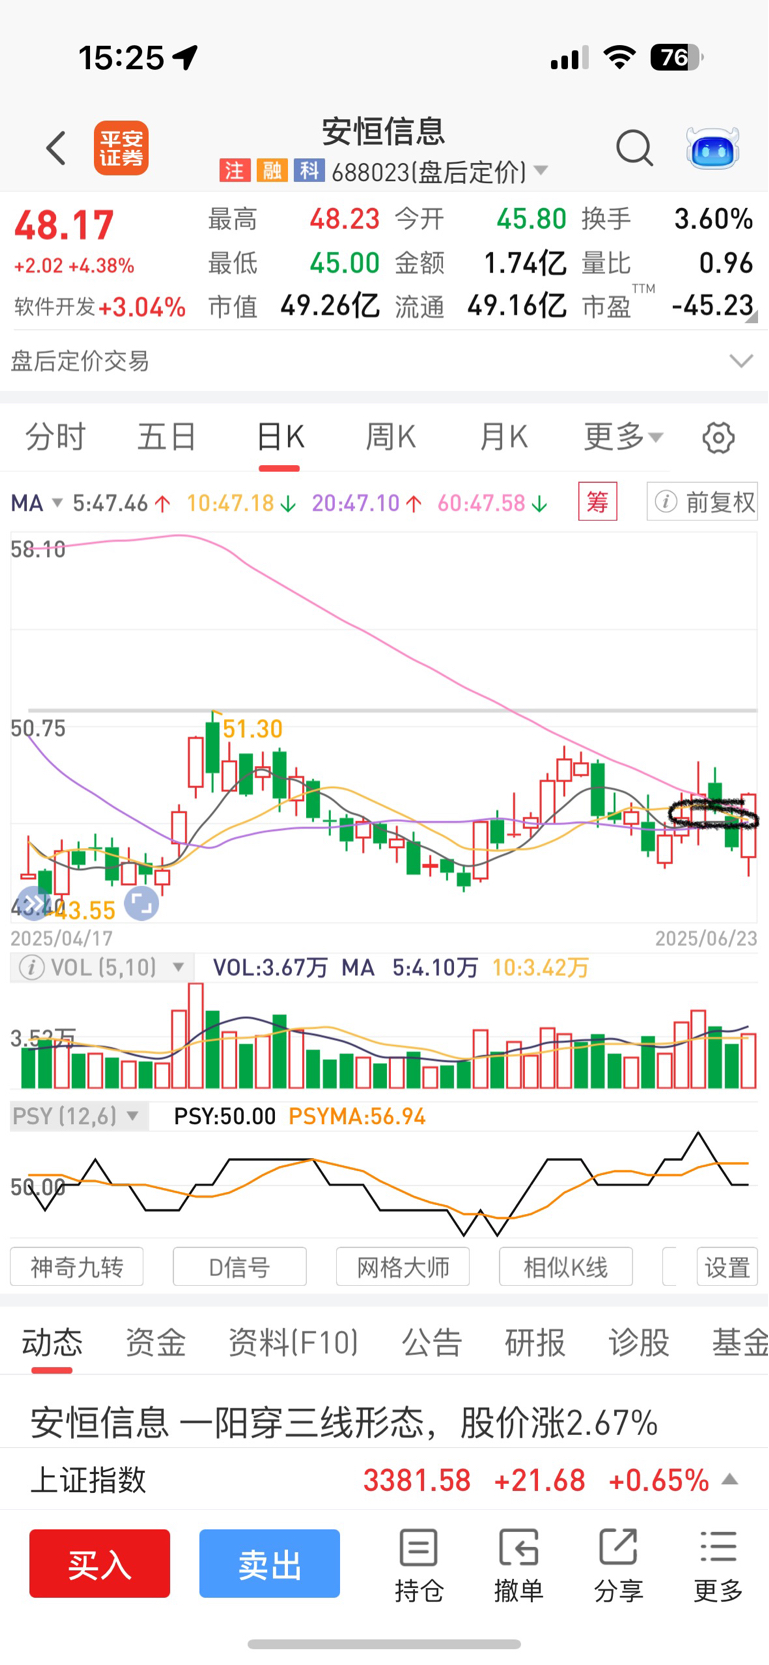Select the 动态 tab

point(52,1342)
